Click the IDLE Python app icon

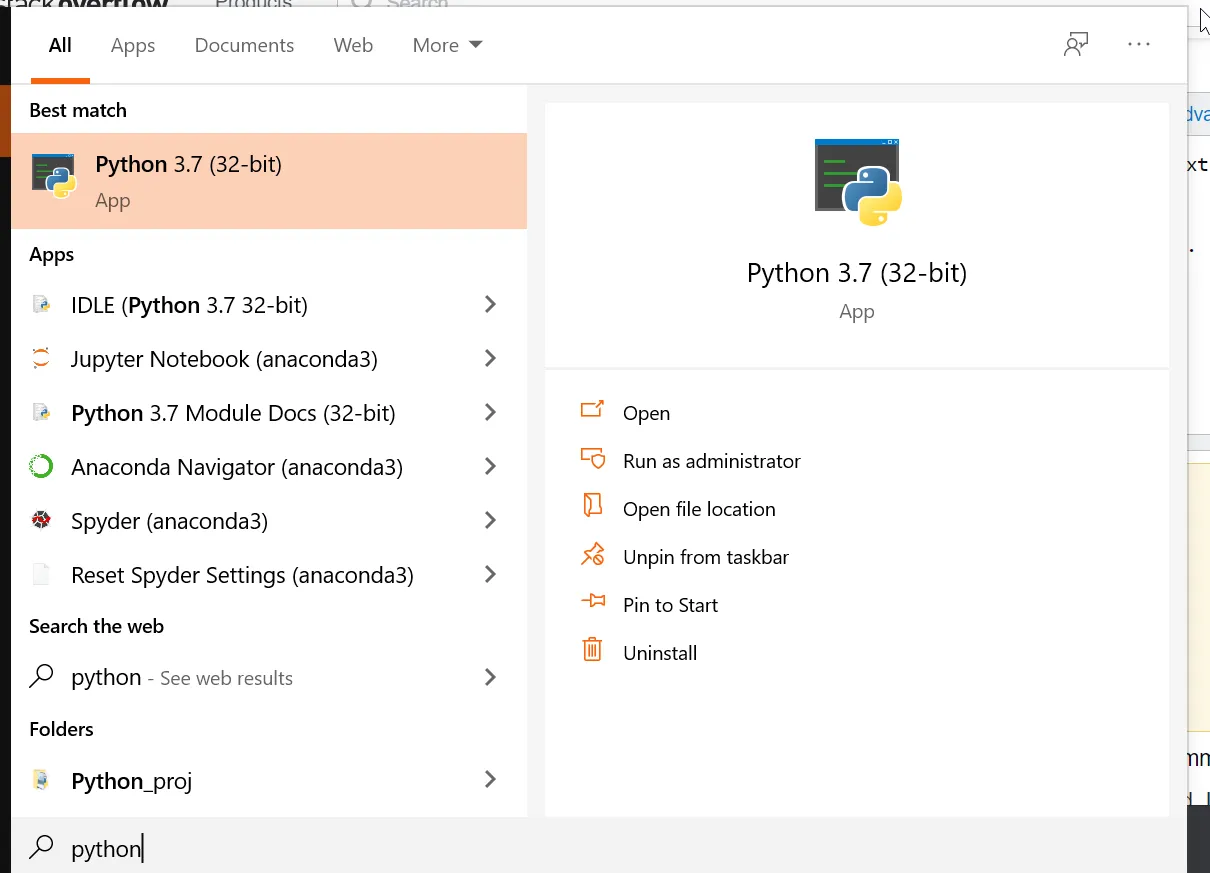pyautogui.click(x=41, y=305)
